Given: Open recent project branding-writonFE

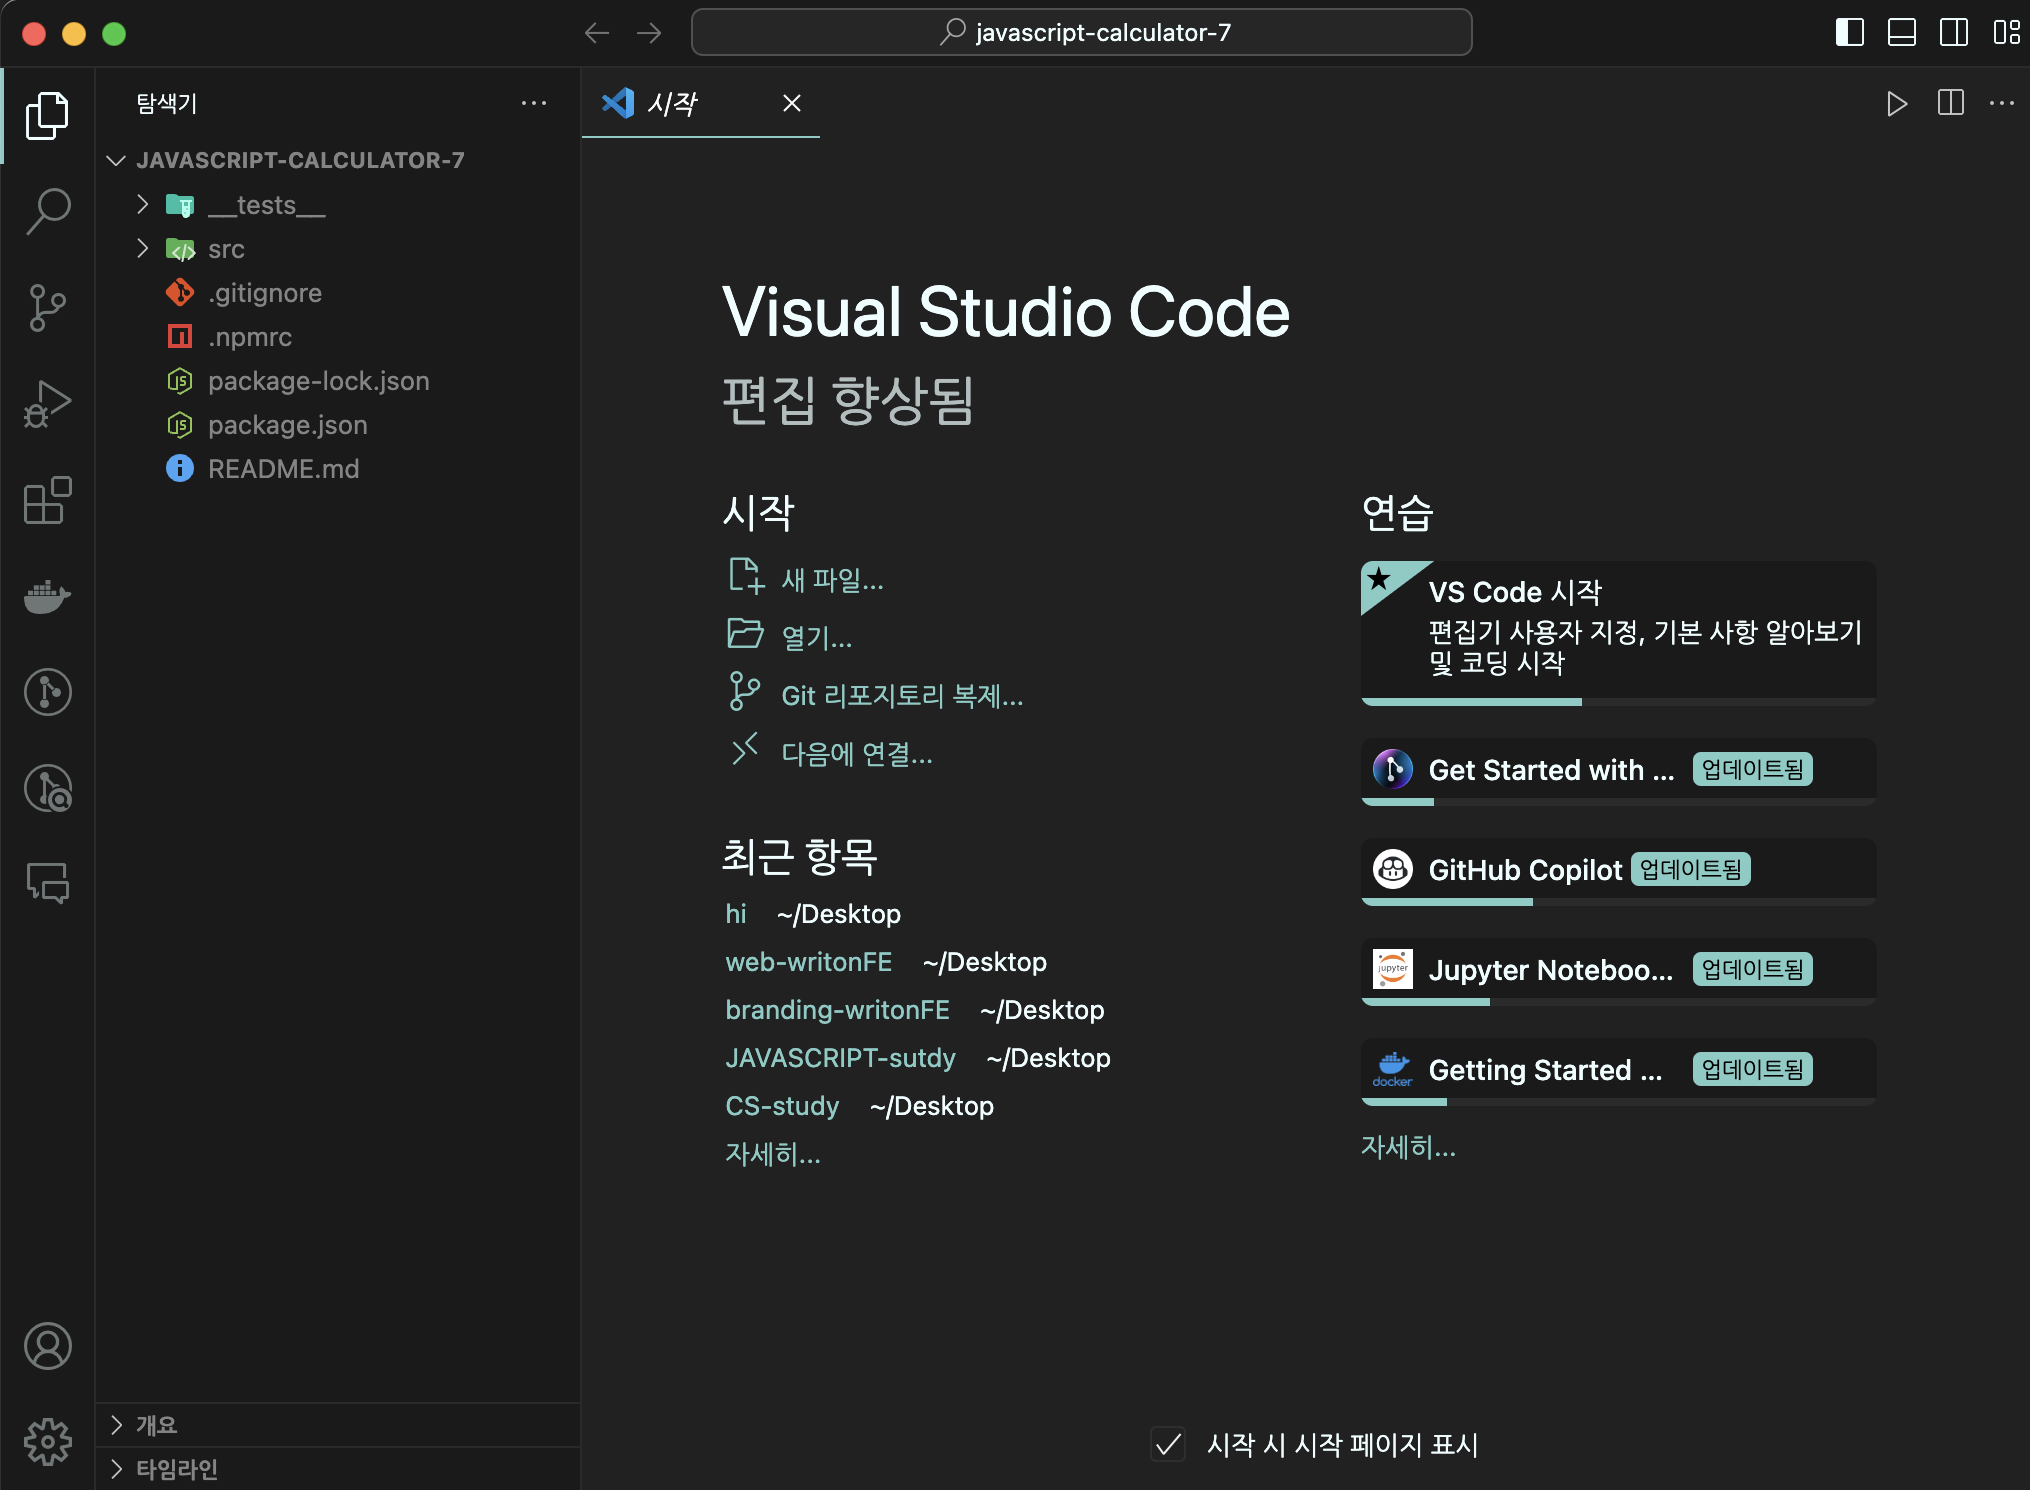Looking at the screenshot, I should point(837,1010).
